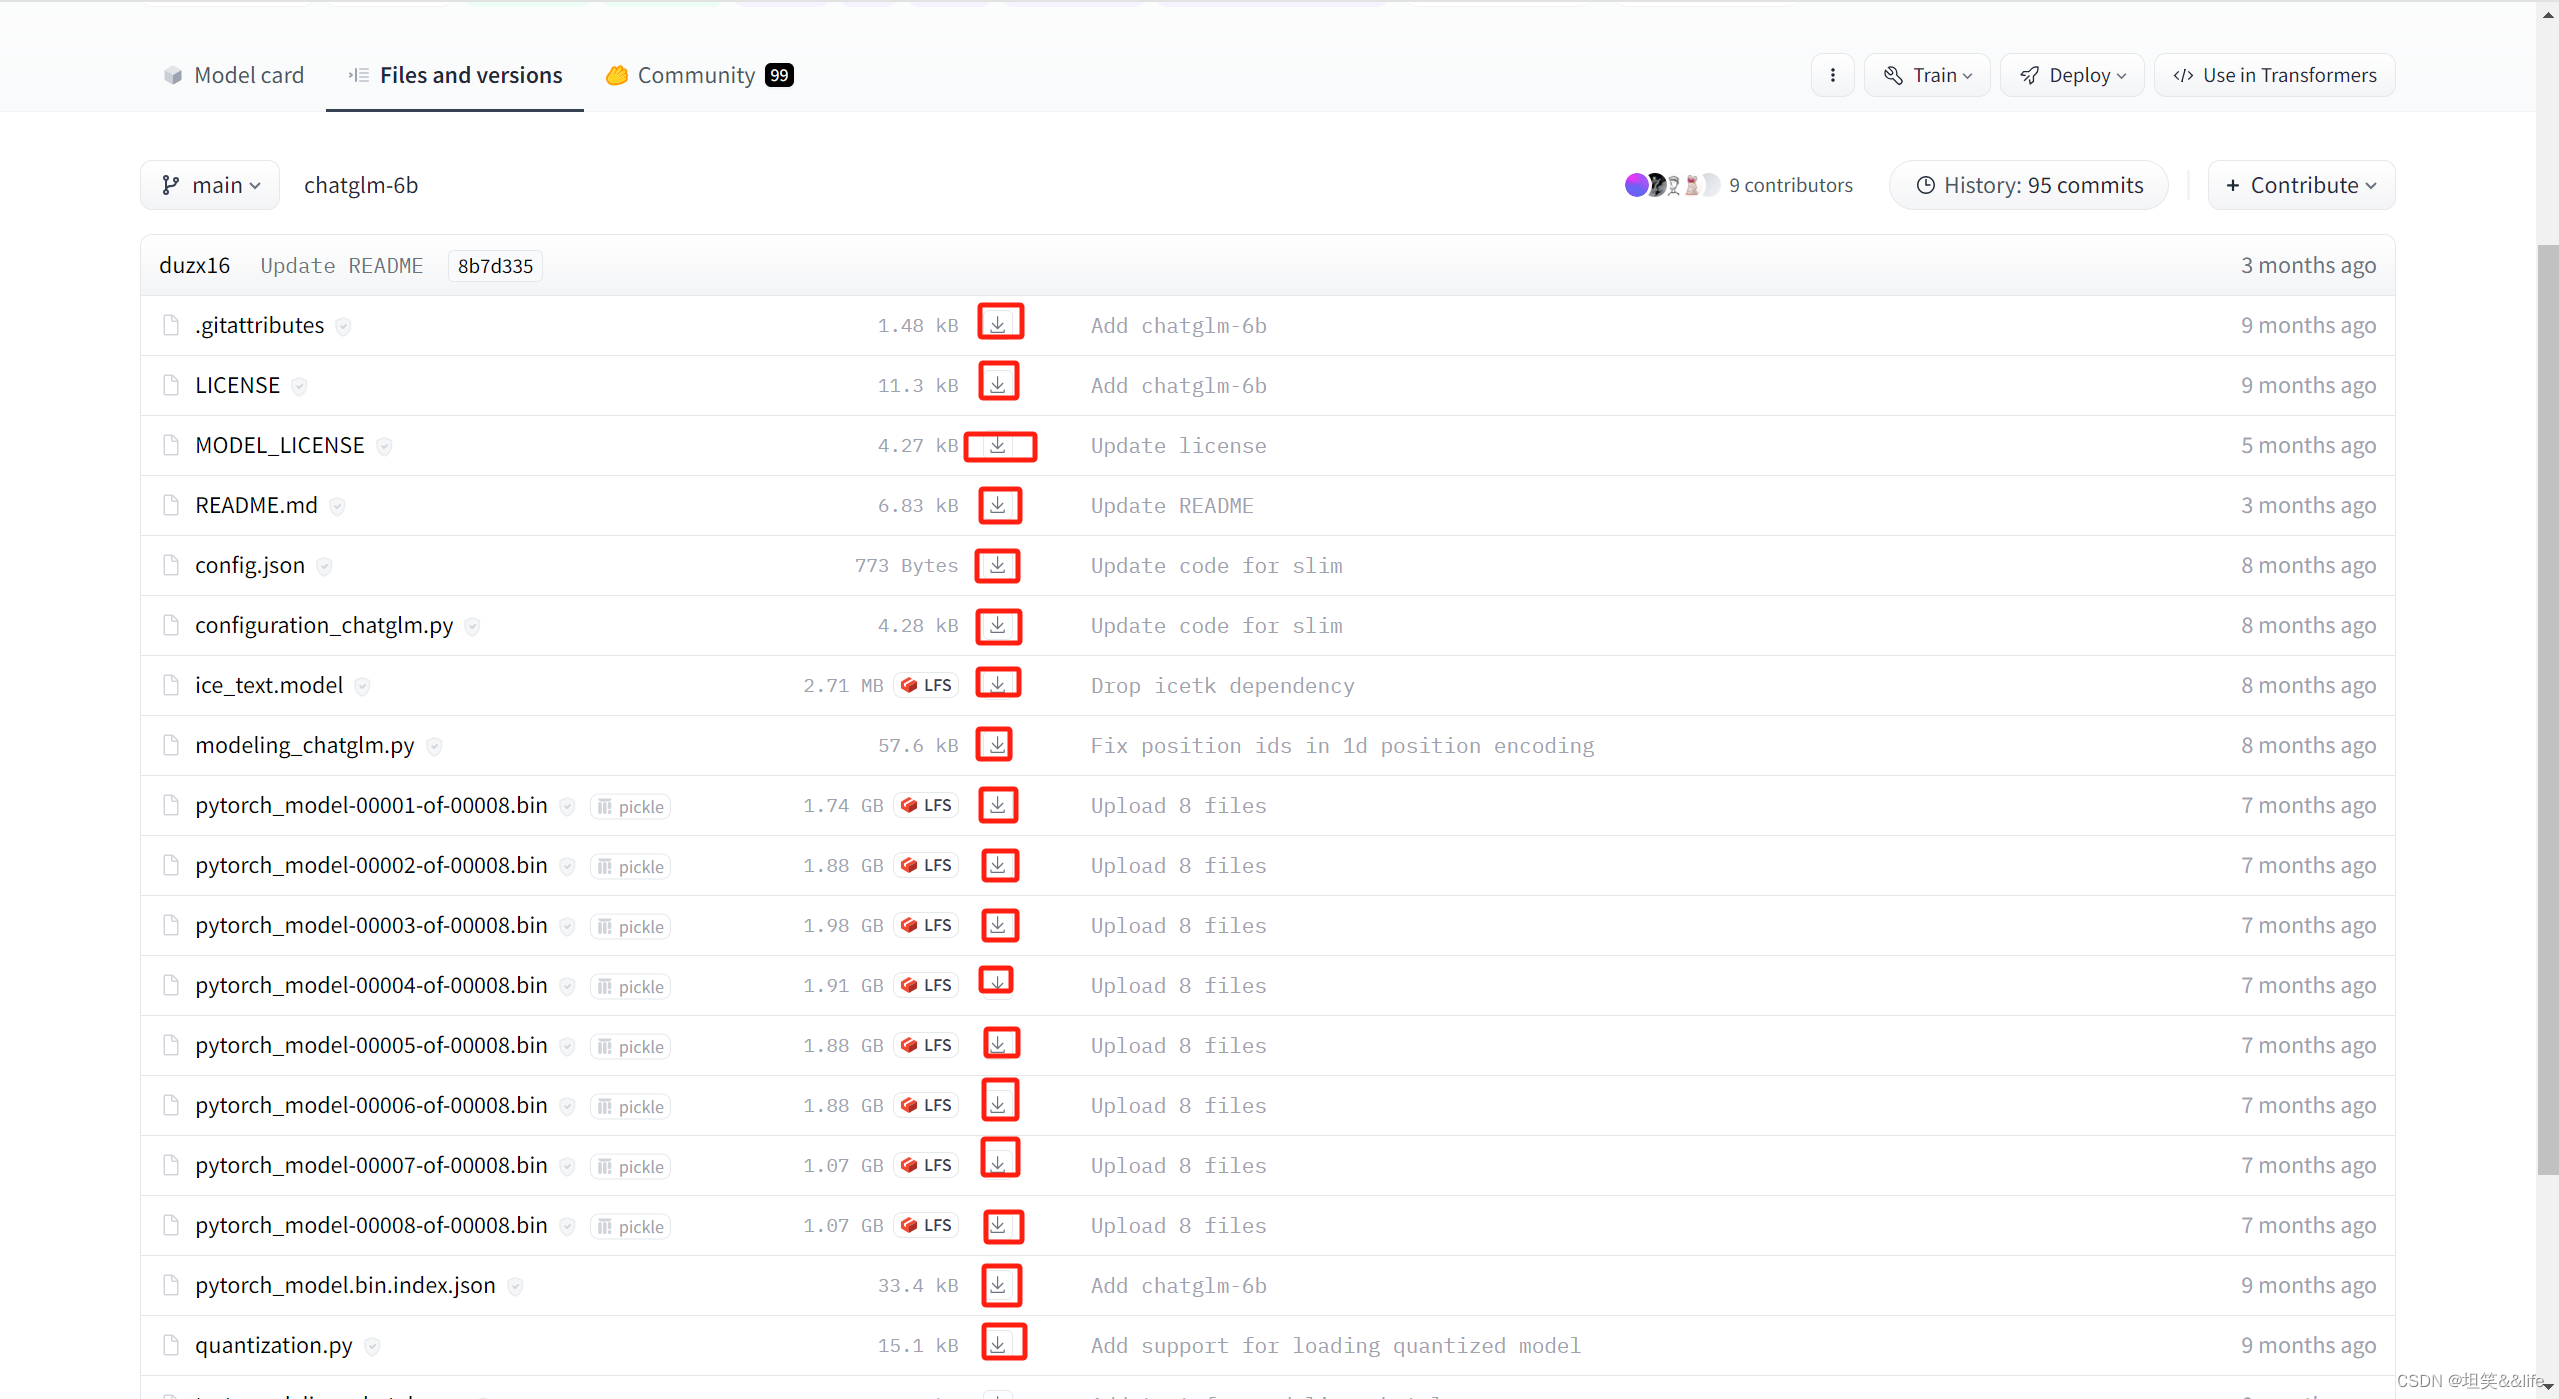Download pytorch_model-00008-of-00008.bin
This screenshot has height=1399, width=2559.
pyautogui.click(x=998, y=1225)
